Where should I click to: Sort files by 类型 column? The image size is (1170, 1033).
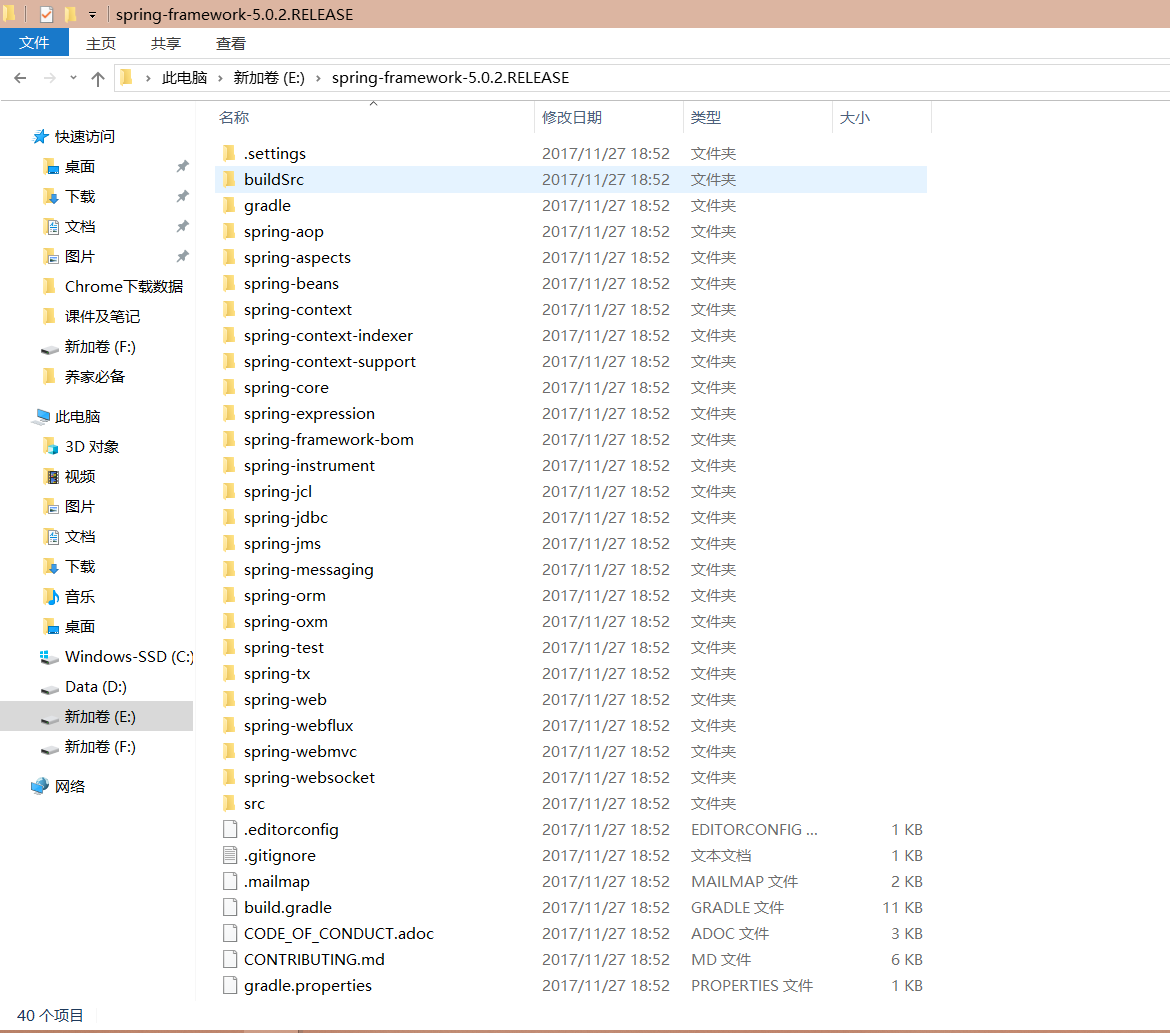pyautogui.click(x=706, y=117)
